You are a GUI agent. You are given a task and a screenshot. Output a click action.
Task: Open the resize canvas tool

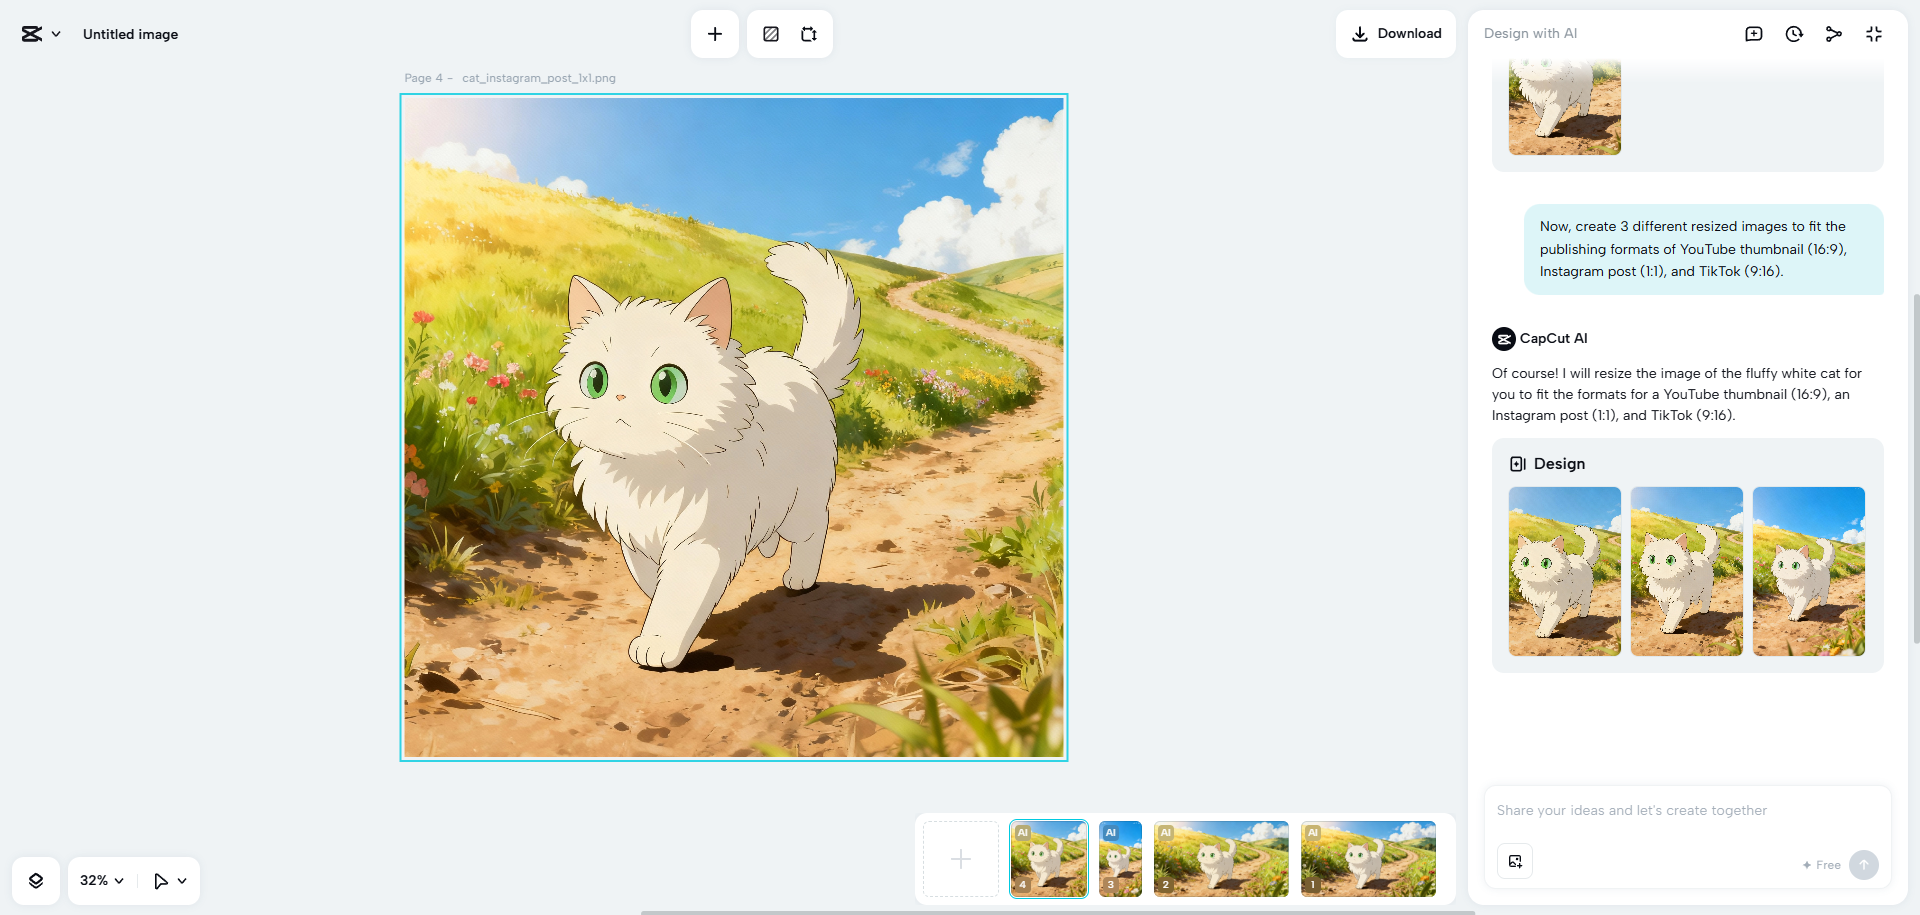tap(809, 34)
